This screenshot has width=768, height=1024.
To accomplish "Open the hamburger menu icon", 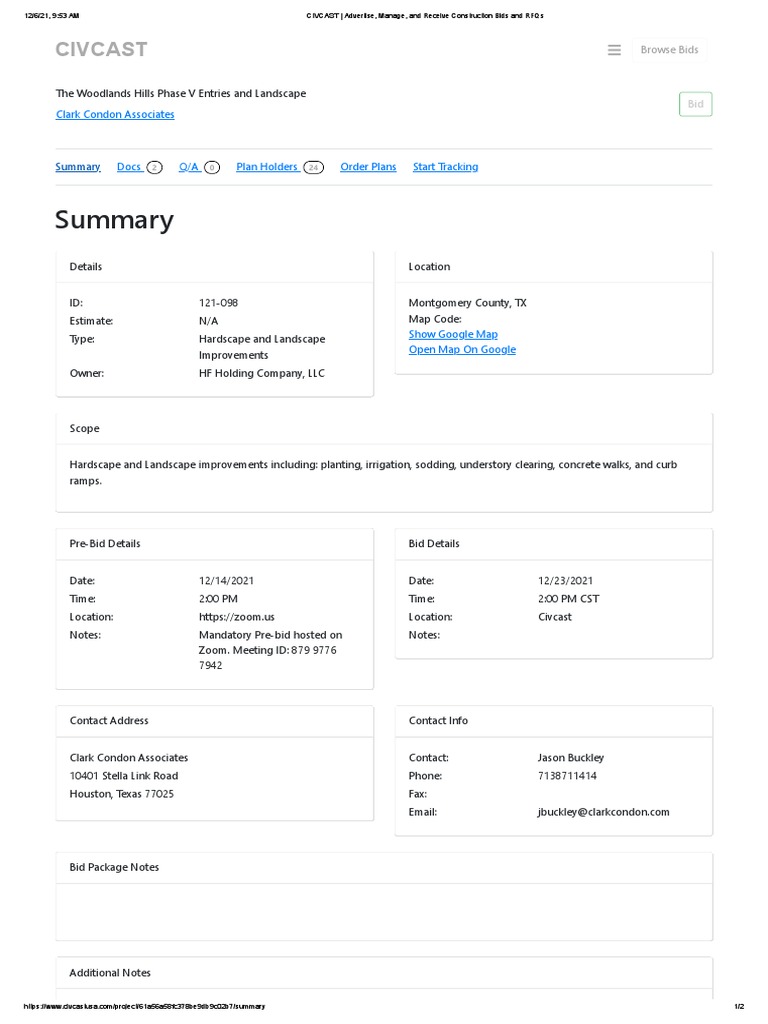I will point(614,50).
